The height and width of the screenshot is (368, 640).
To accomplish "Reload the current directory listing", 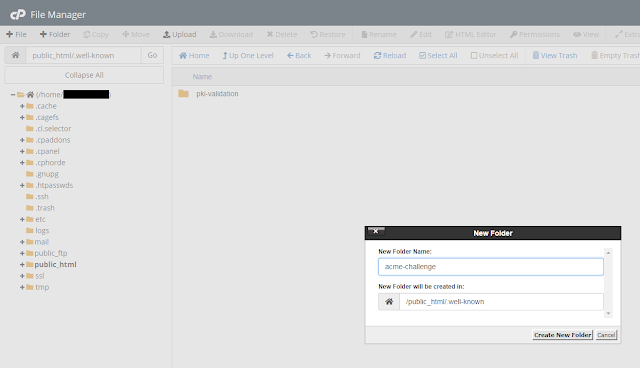I will (390, 55).
